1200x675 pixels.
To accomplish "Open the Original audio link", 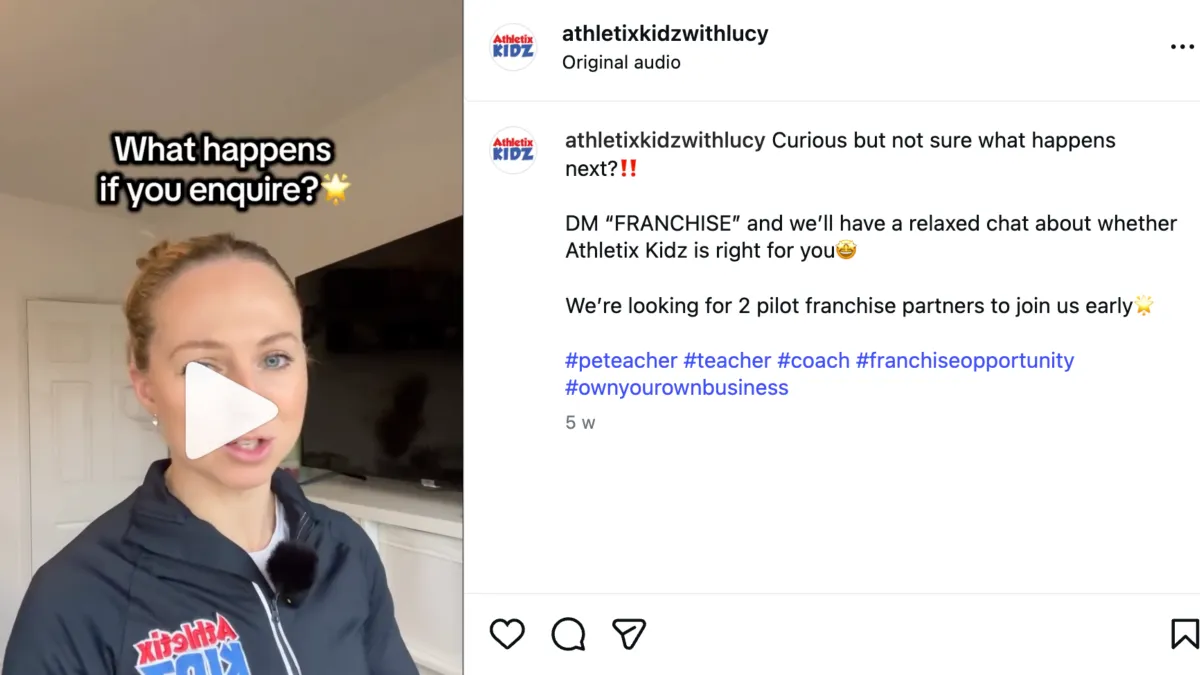I will pos(621,62).
